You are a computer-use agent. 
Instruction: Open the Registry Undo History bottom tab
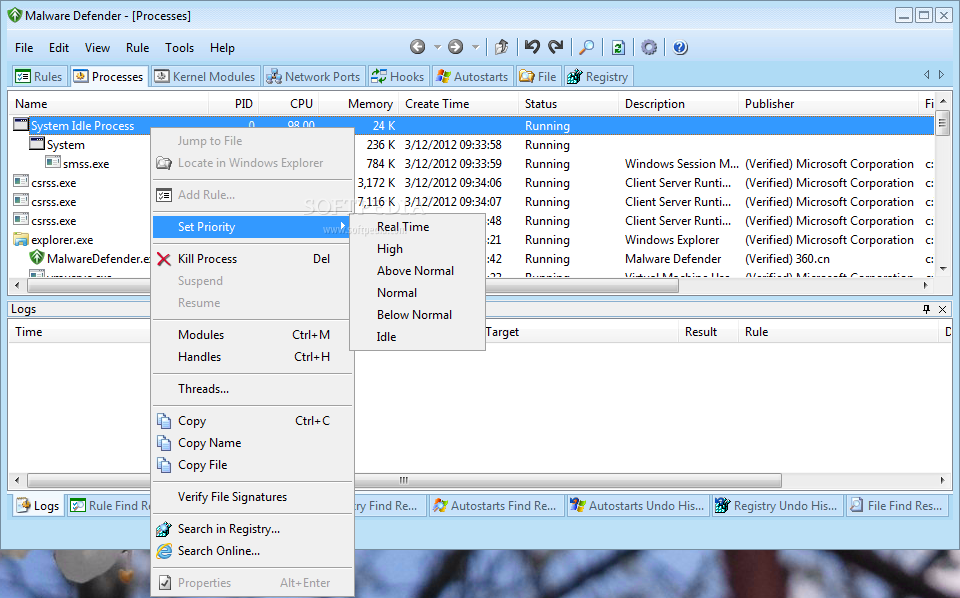(778, 506)
